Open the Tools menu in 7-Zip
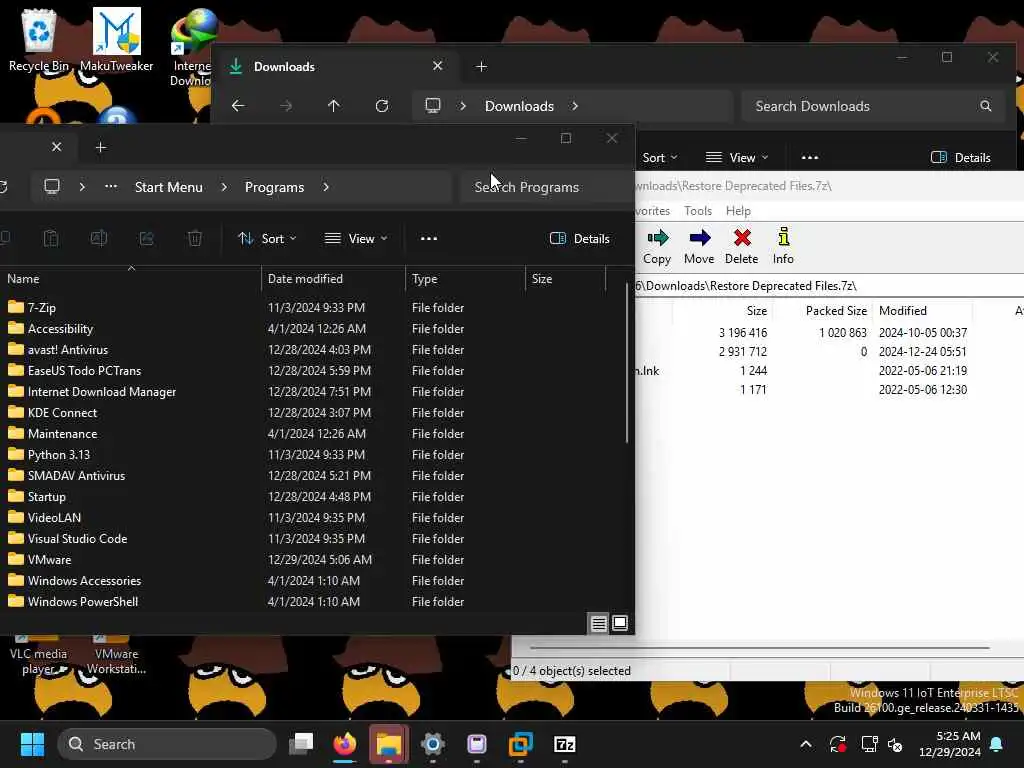Screen dimensions: 1024x768 tap(697, 210)
